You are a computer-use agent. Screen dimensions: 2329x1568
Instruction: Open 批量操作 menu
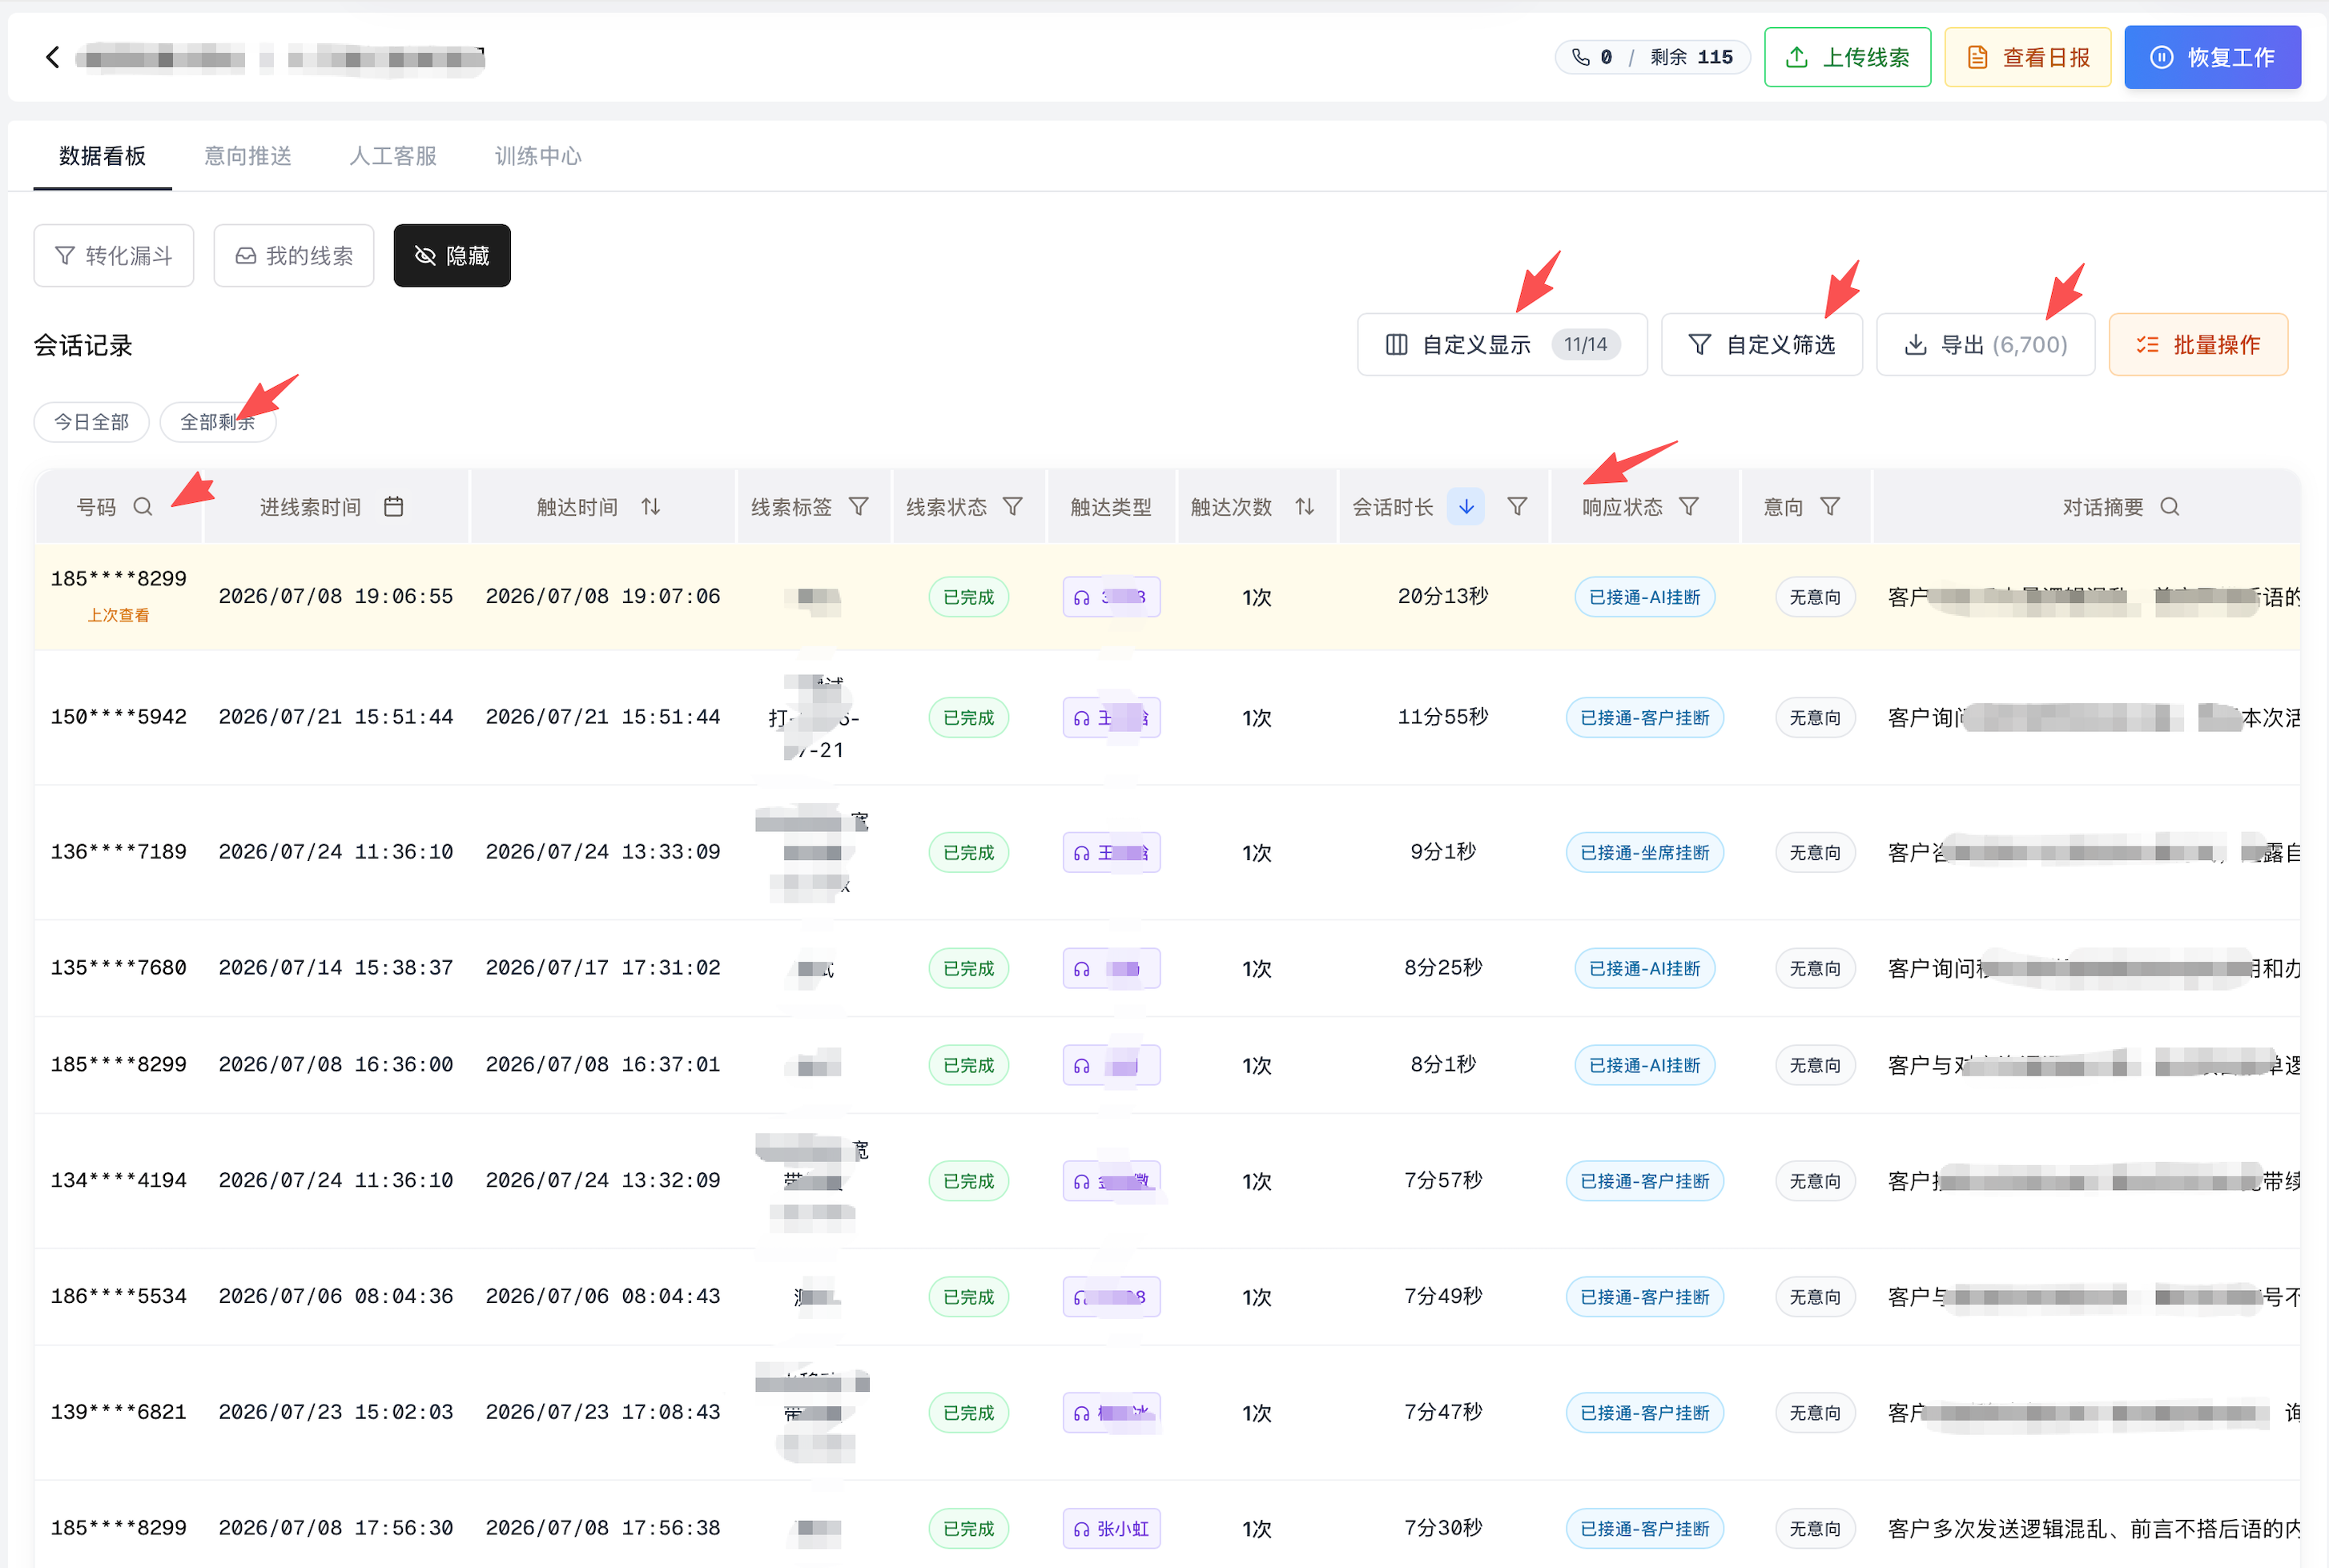coord(2198,345)
